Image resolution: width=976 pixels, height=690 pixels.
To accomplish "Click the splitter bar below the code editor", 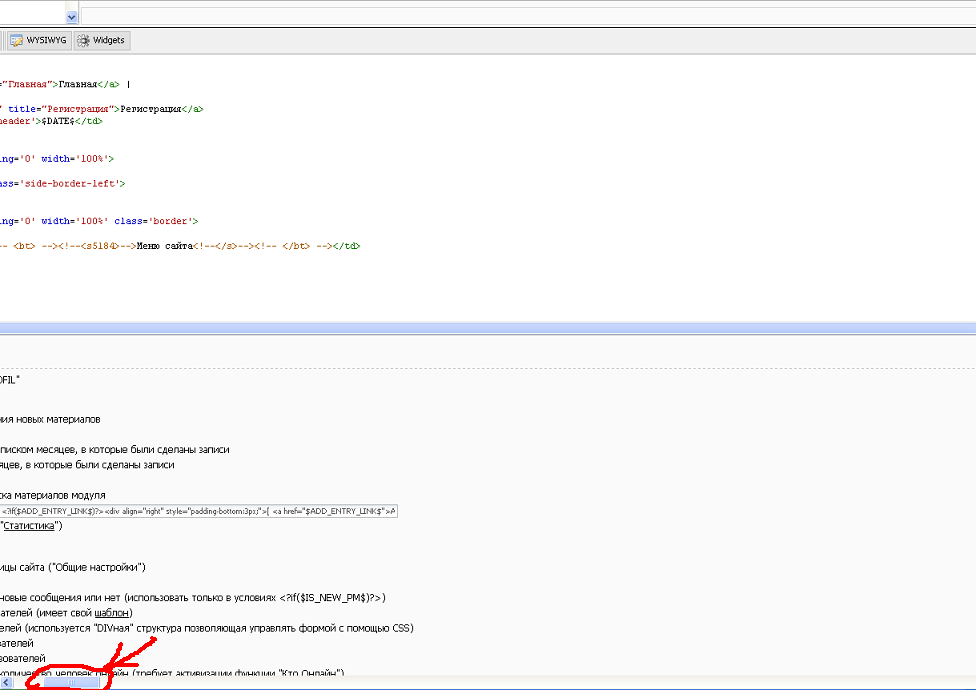I will (x=488, y=328).
